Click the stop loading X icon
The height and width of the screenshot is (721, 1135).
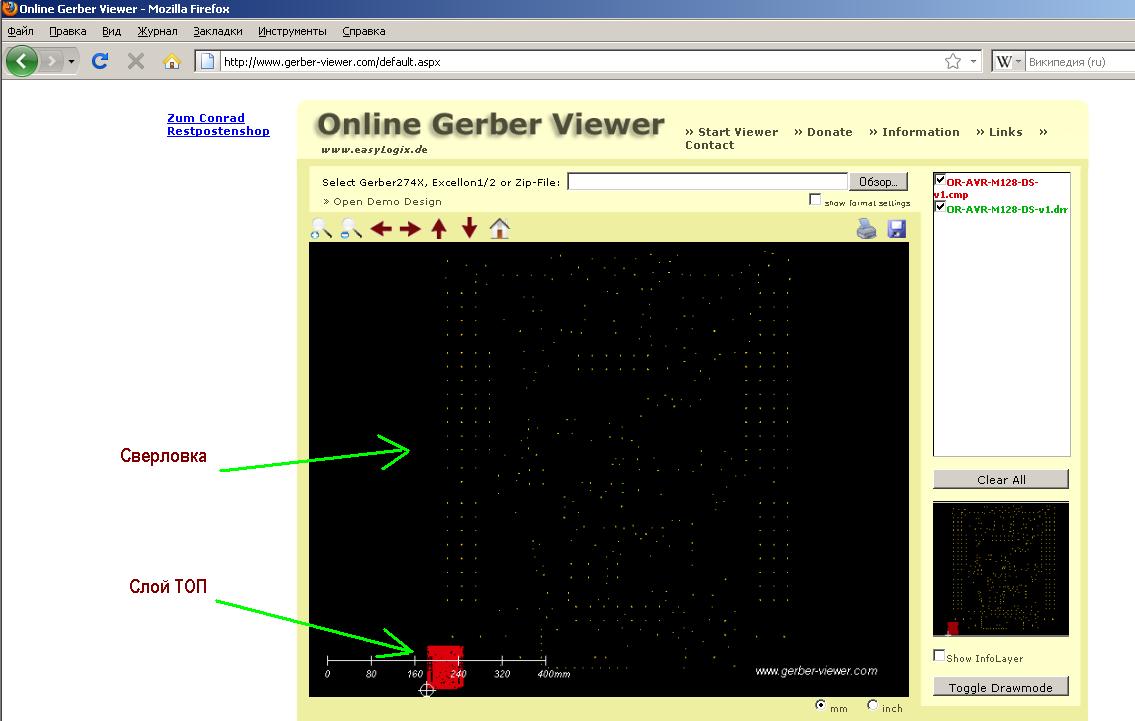(135, 62)
